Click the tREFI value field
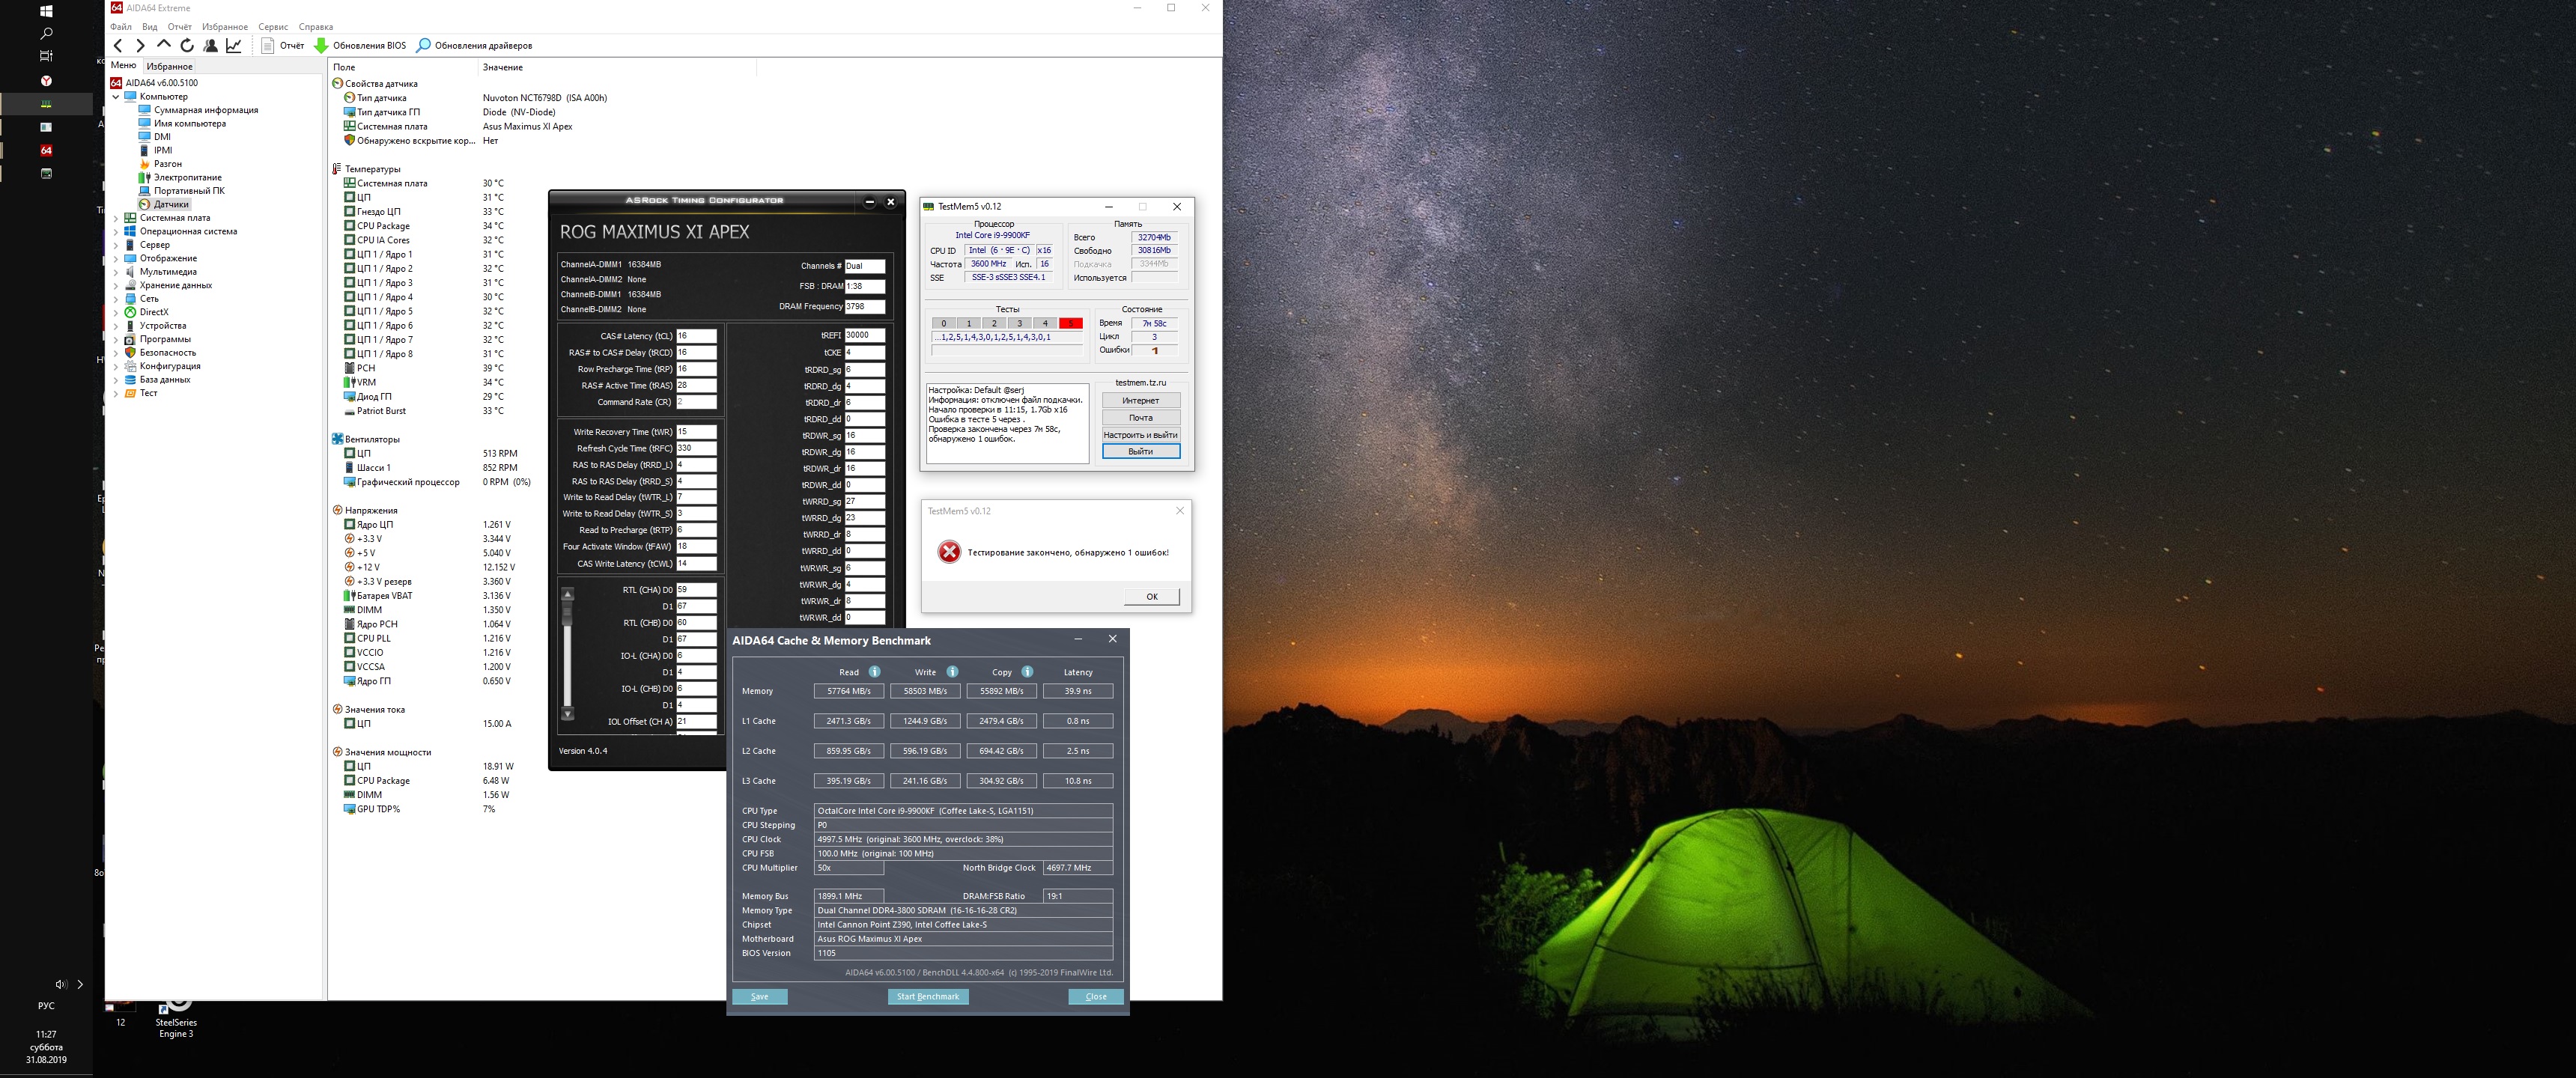The image size is (2576, 1078). (x=864, y=336)
